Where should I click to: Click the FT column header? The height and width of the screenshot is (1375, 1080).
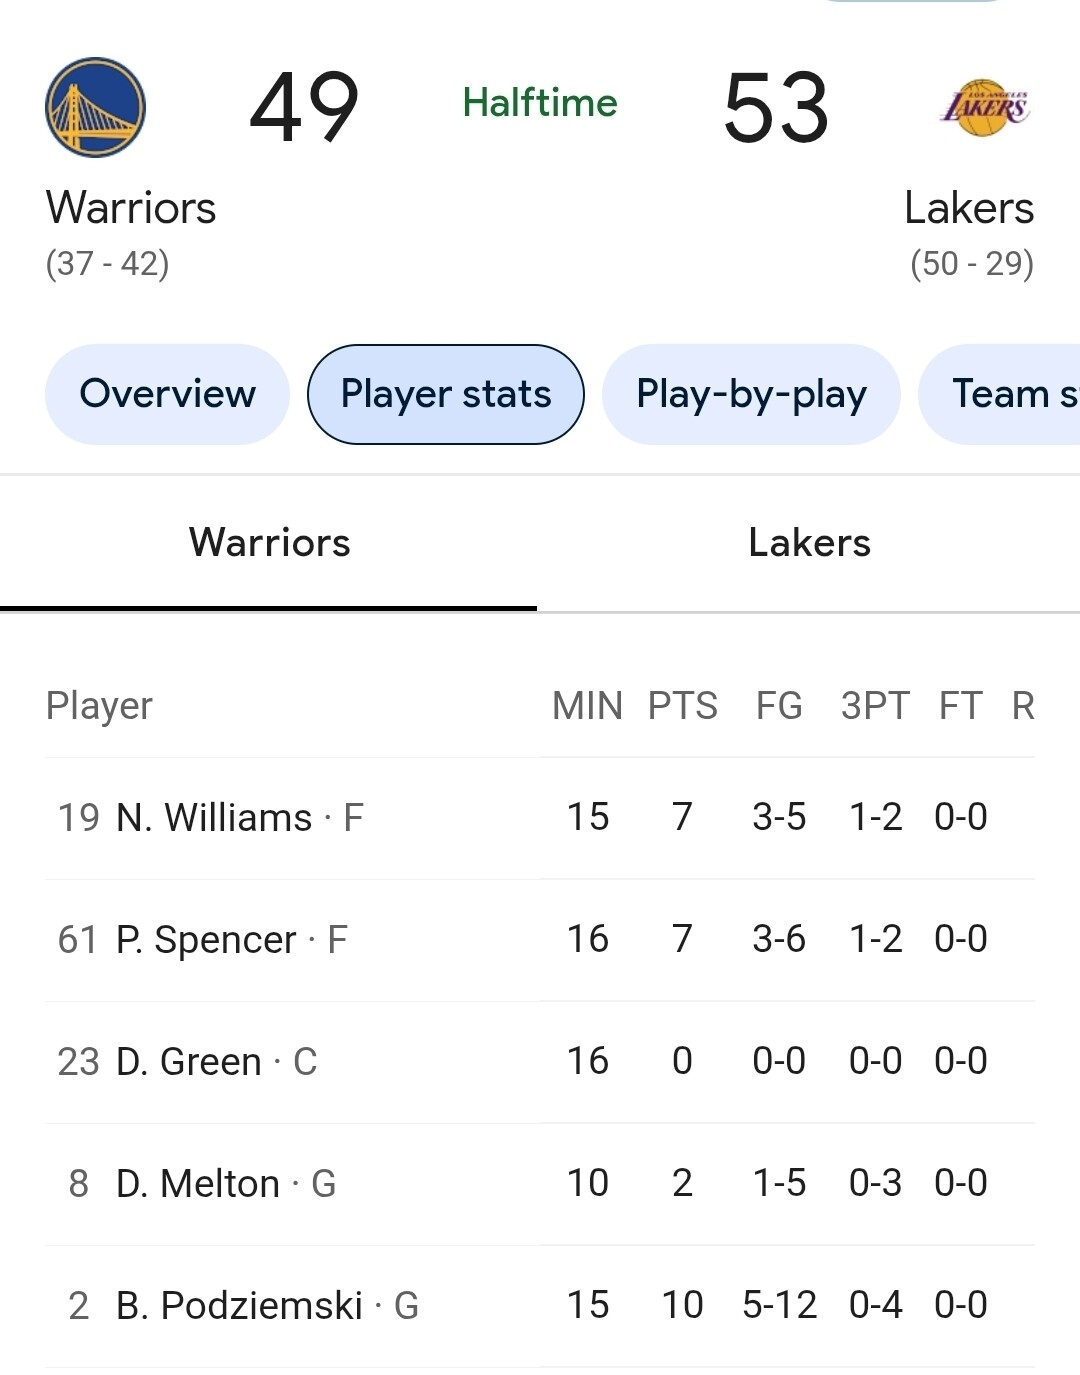click(960, 706)
